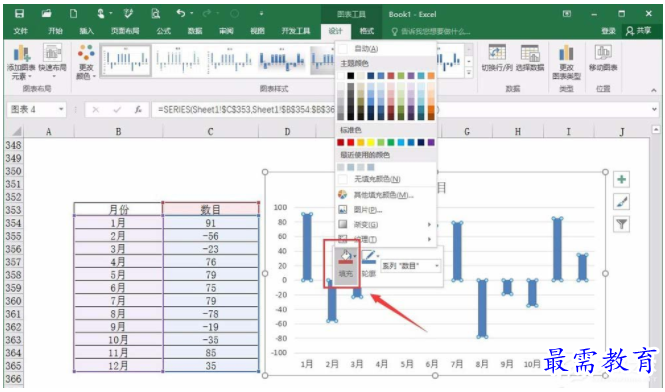Click the cancel X icon in formula bar
The width and height of the screenshot is (665, 392).
[x=95, y=110]
